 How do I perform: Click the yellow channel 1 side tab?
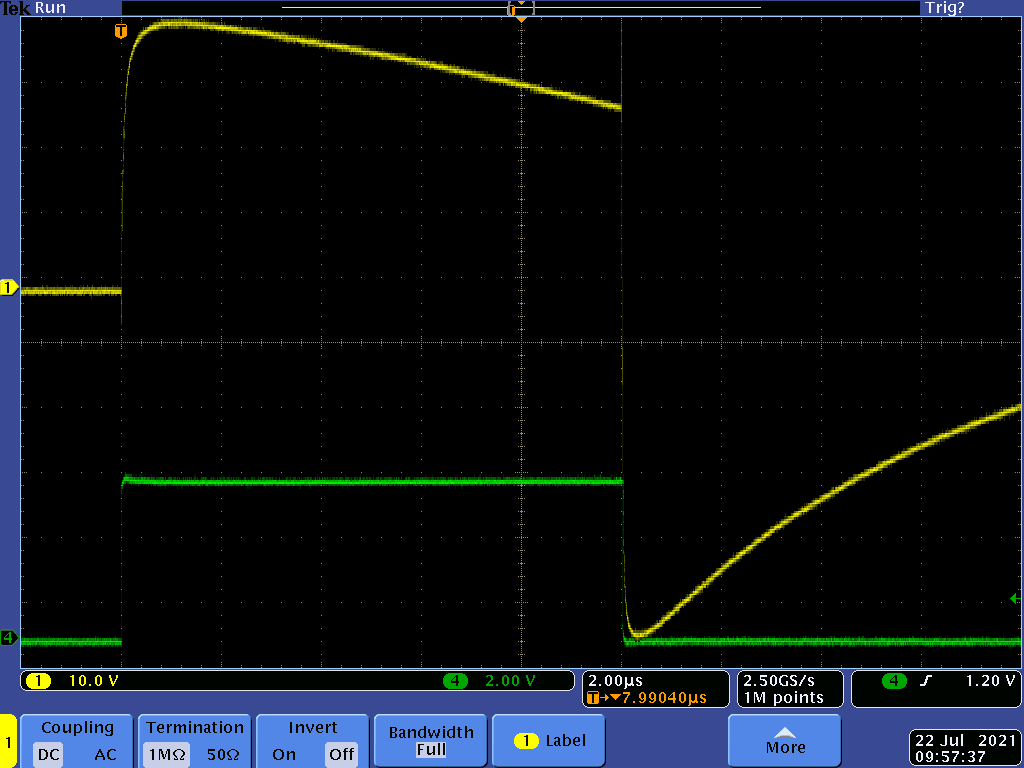click(x=8, y=741)
